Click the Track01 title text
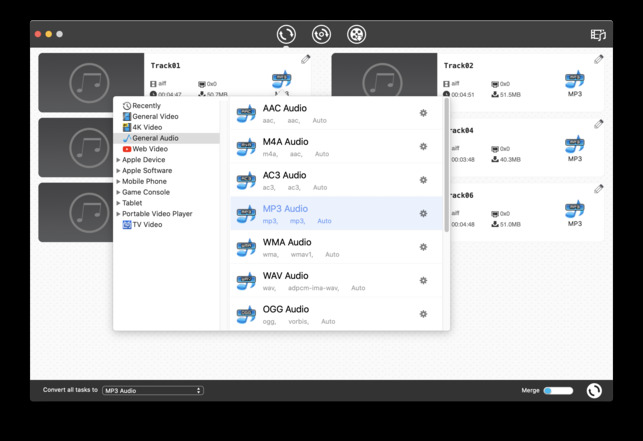The image size is (643, 441). (x=165, y=66)
